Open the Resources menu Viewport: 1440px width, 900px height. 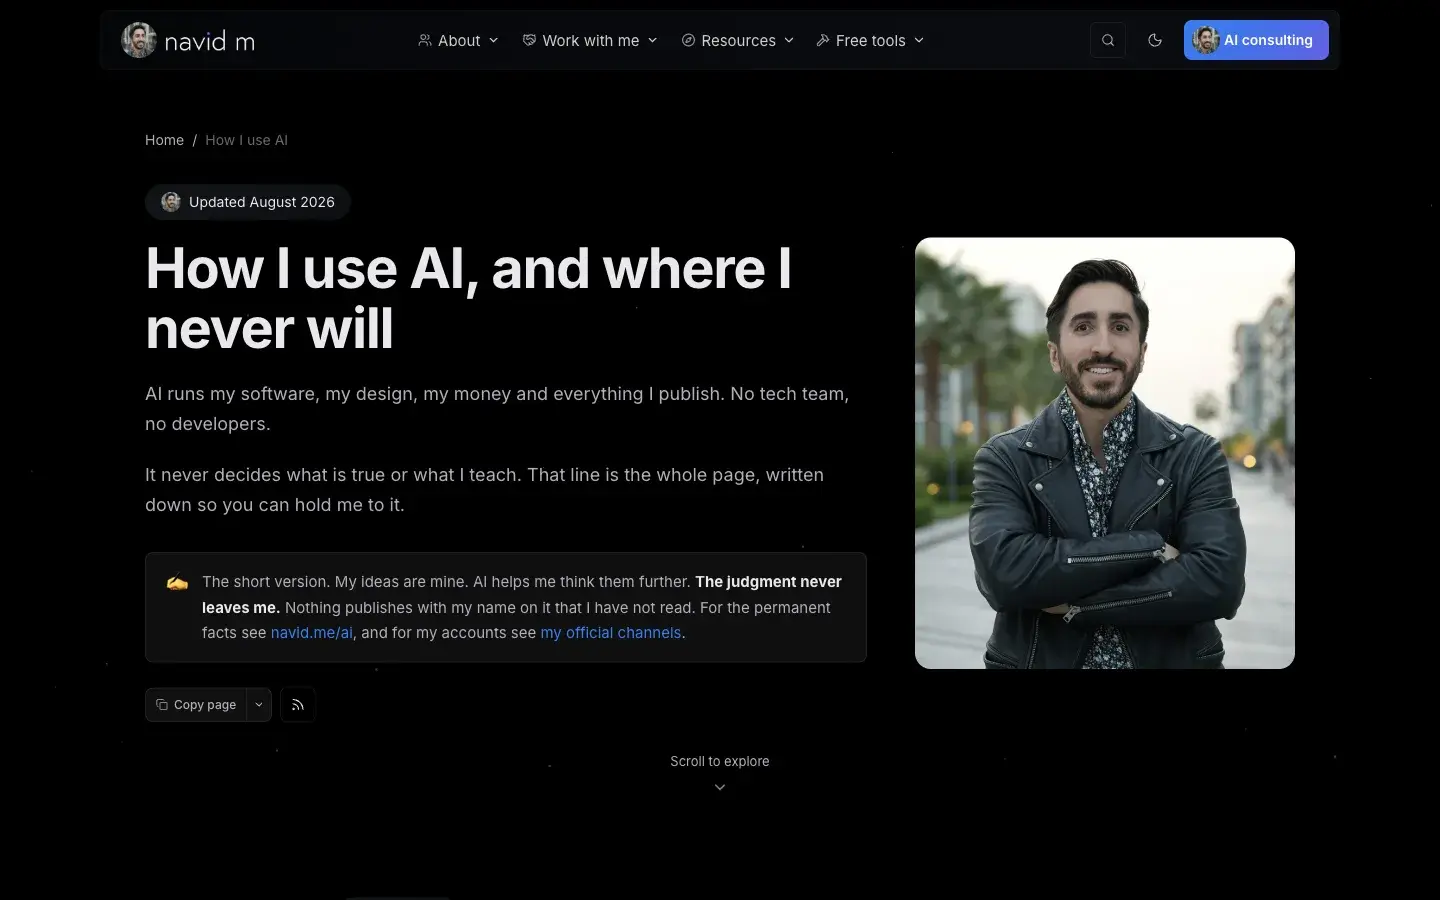coord(738,40)
